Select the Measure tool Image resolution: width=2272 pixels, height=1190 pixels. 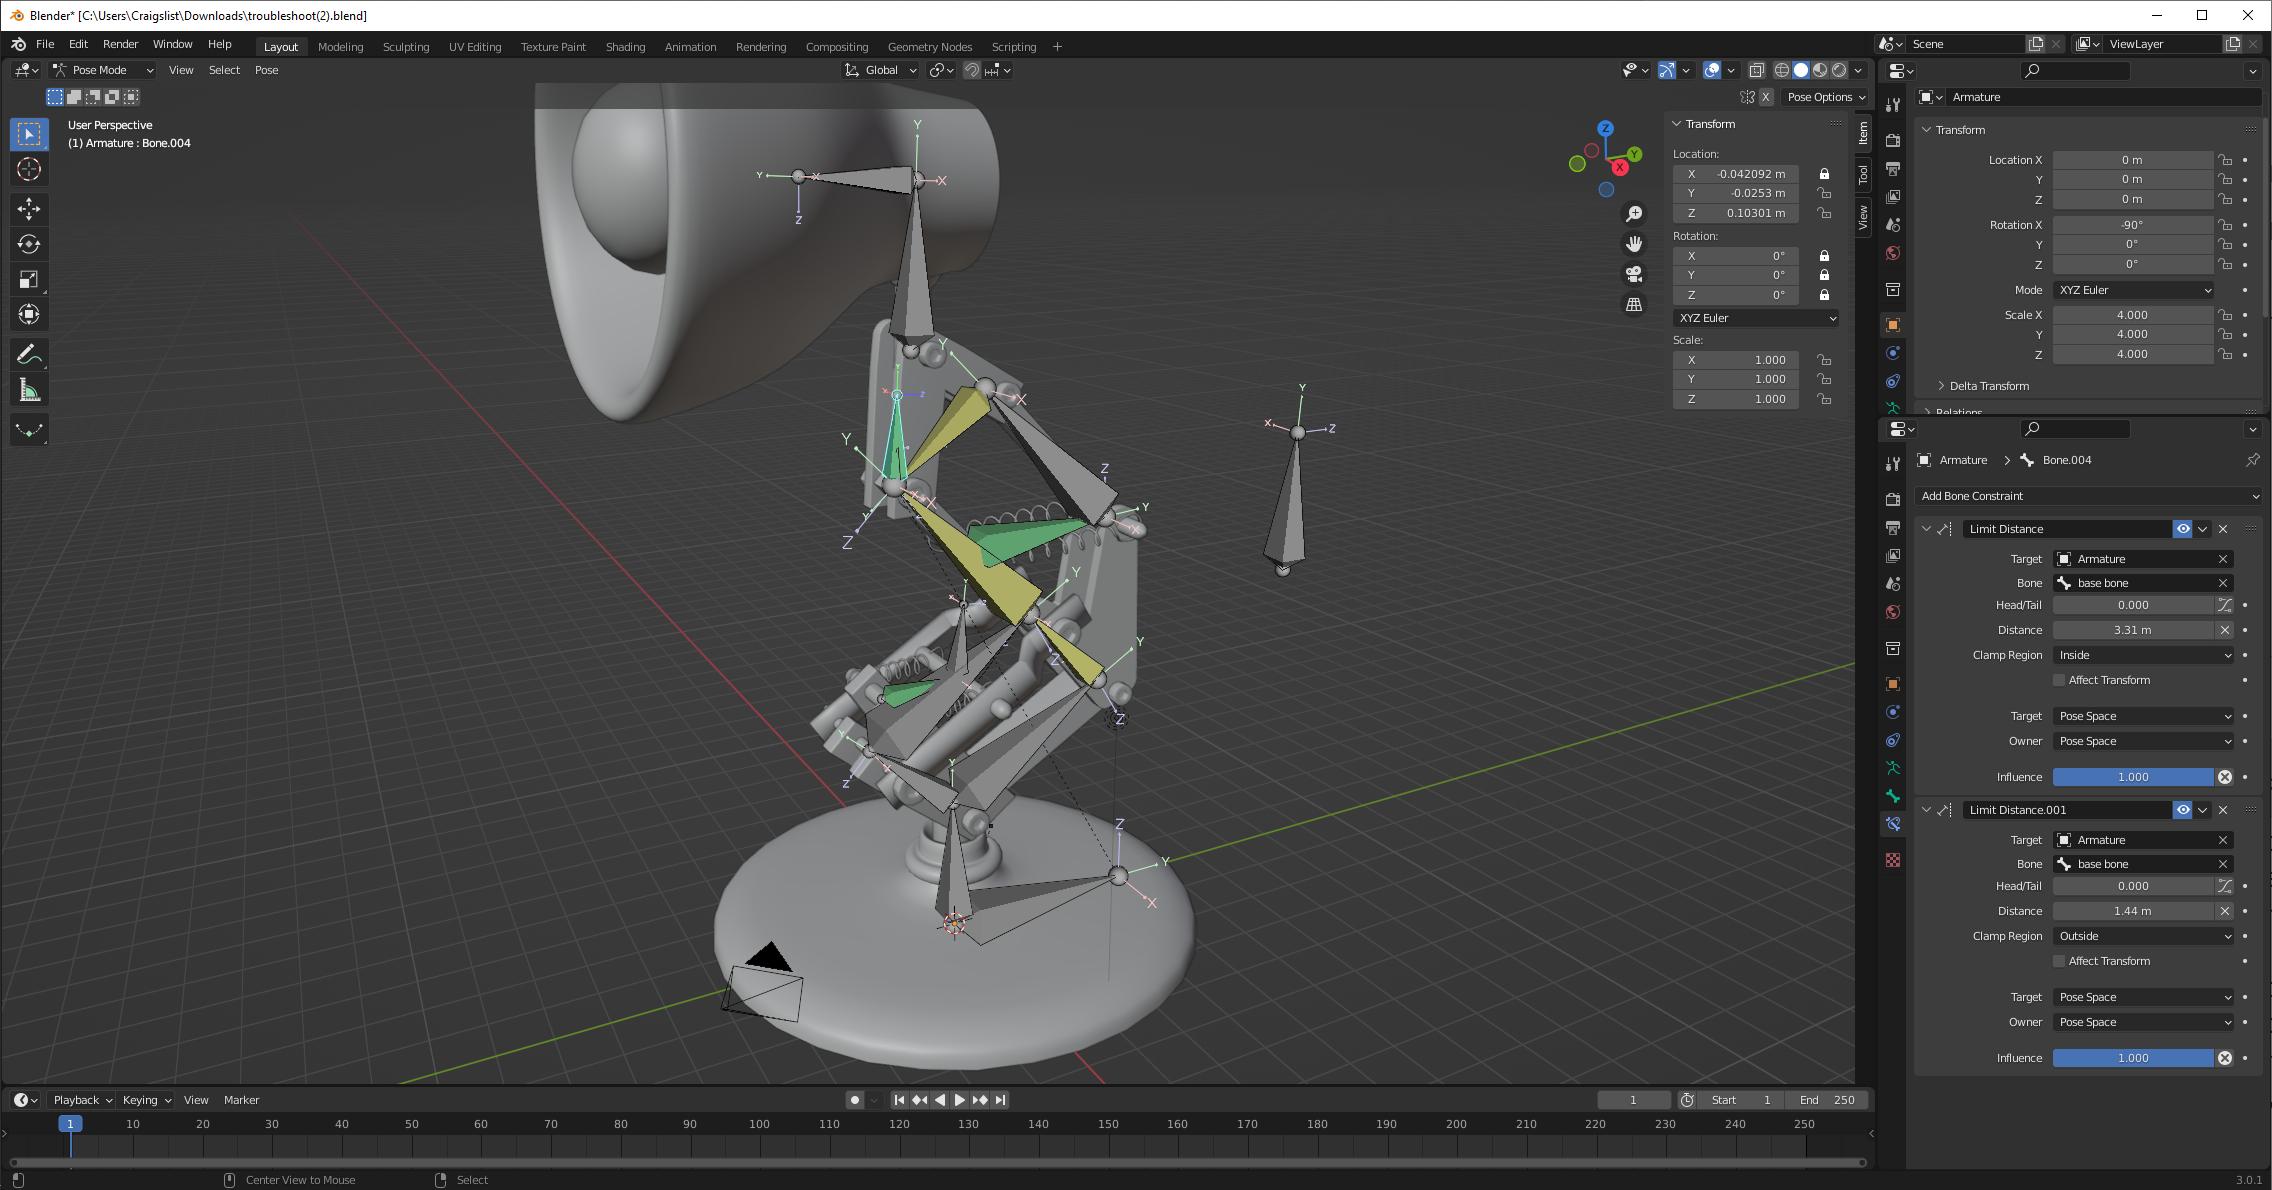[29, 389]
